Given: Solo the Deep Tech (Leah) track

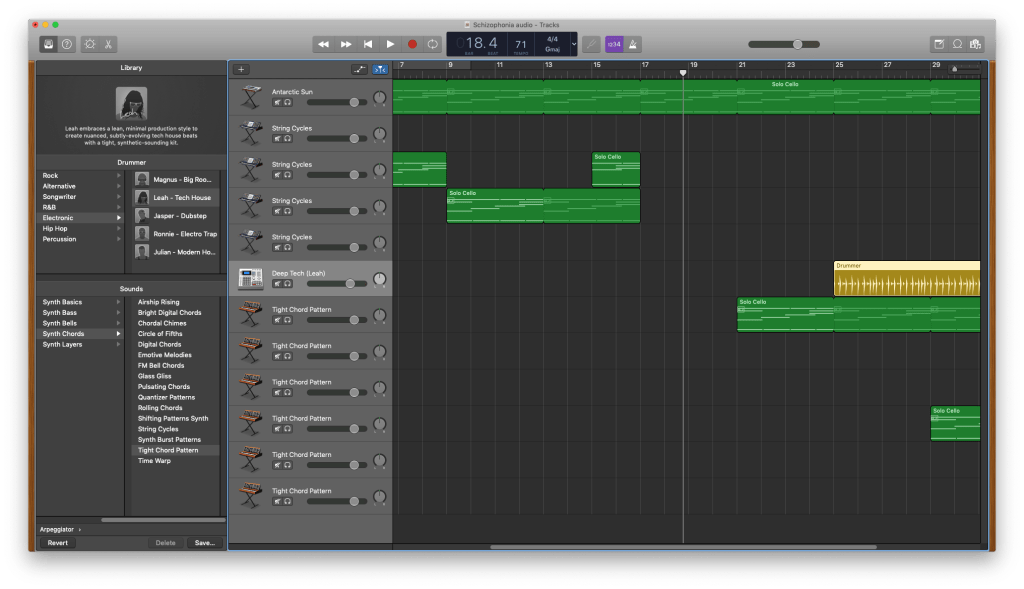Looking at the screenshot, I should tap(287, 284).
